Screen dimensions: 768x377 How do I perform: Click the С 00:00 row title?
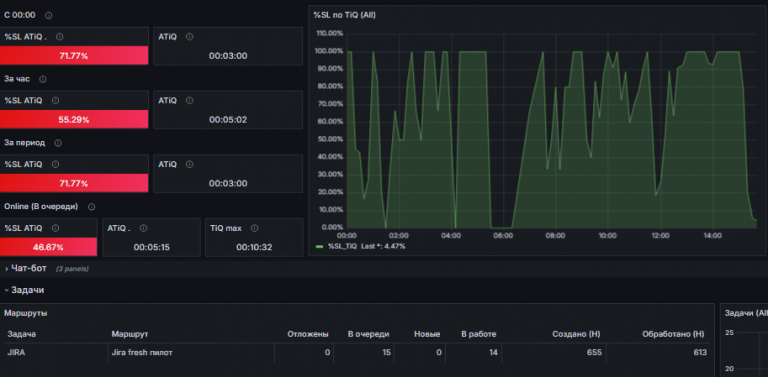tap(20, 15)
